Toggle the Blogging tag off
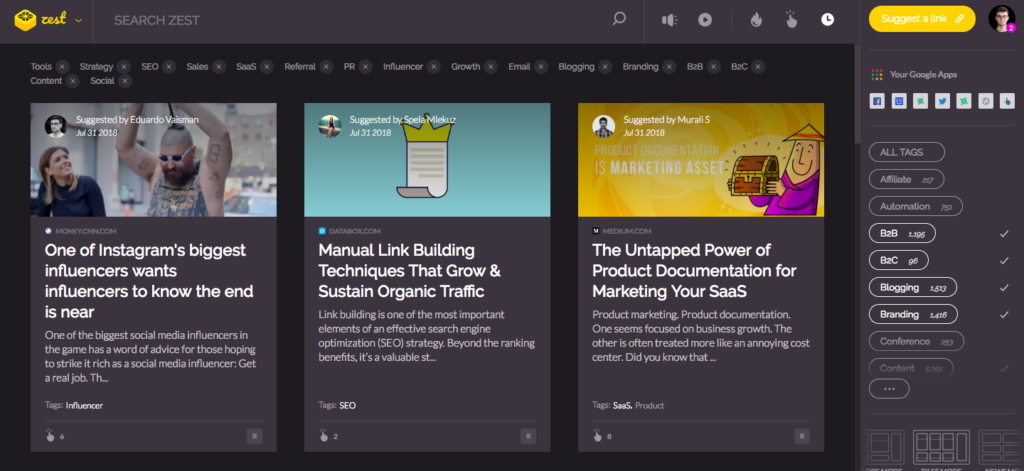The height and width of the screenshot is (471, 1024). click(x=912, y=287)
